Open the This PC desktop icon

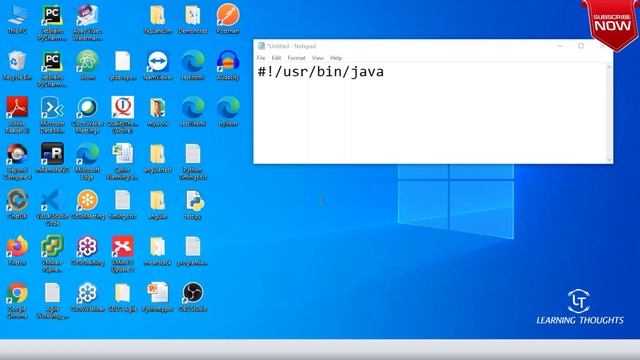pyautogui.click(x=17, y=20)
